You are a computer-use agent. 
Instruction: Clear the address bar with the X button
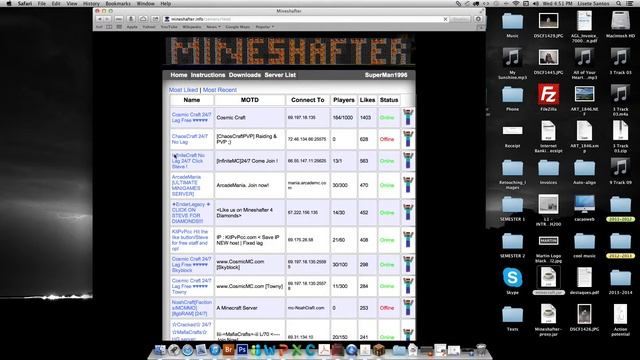click(x=445, y=19)
